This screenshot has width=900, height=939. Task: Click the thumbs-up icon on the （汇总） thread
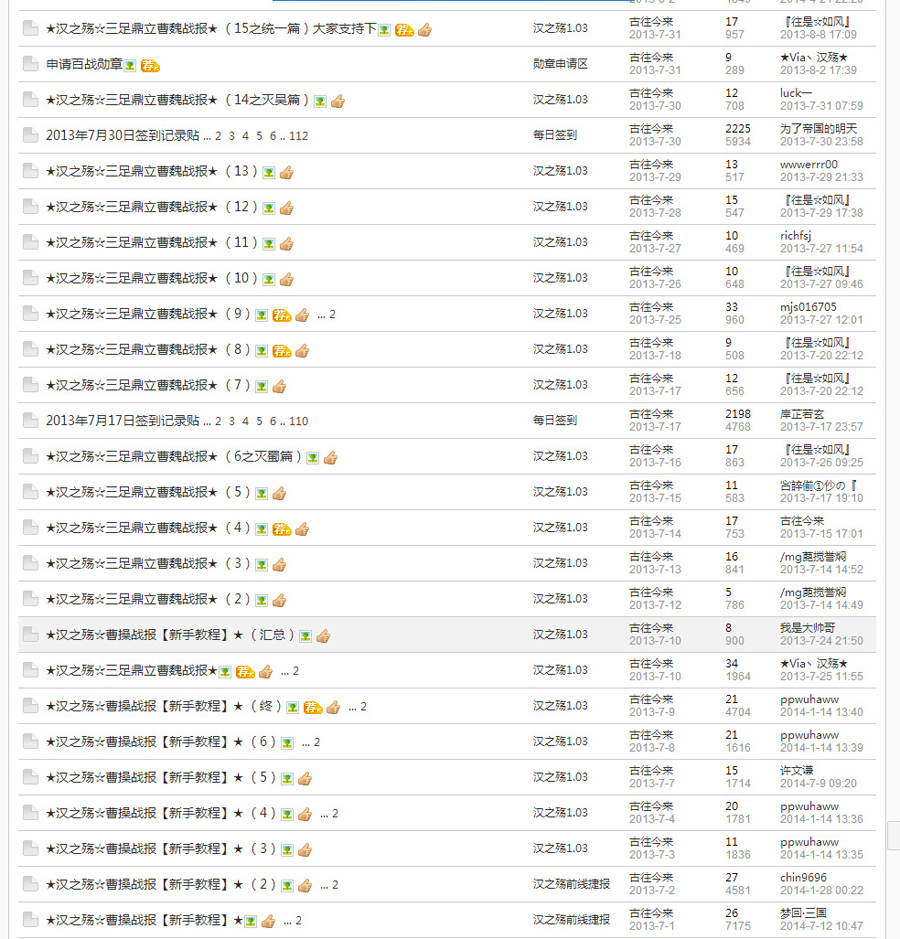click(322, 635)
